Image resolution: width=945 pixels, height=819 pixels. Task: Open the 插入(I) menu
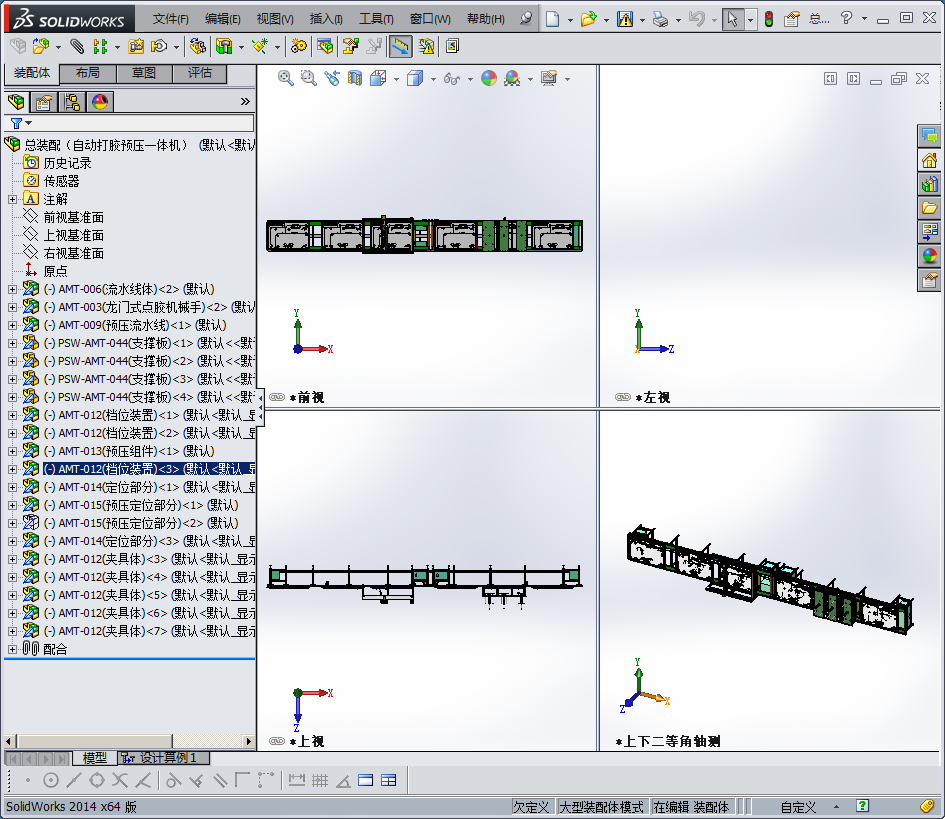[326, 19]
